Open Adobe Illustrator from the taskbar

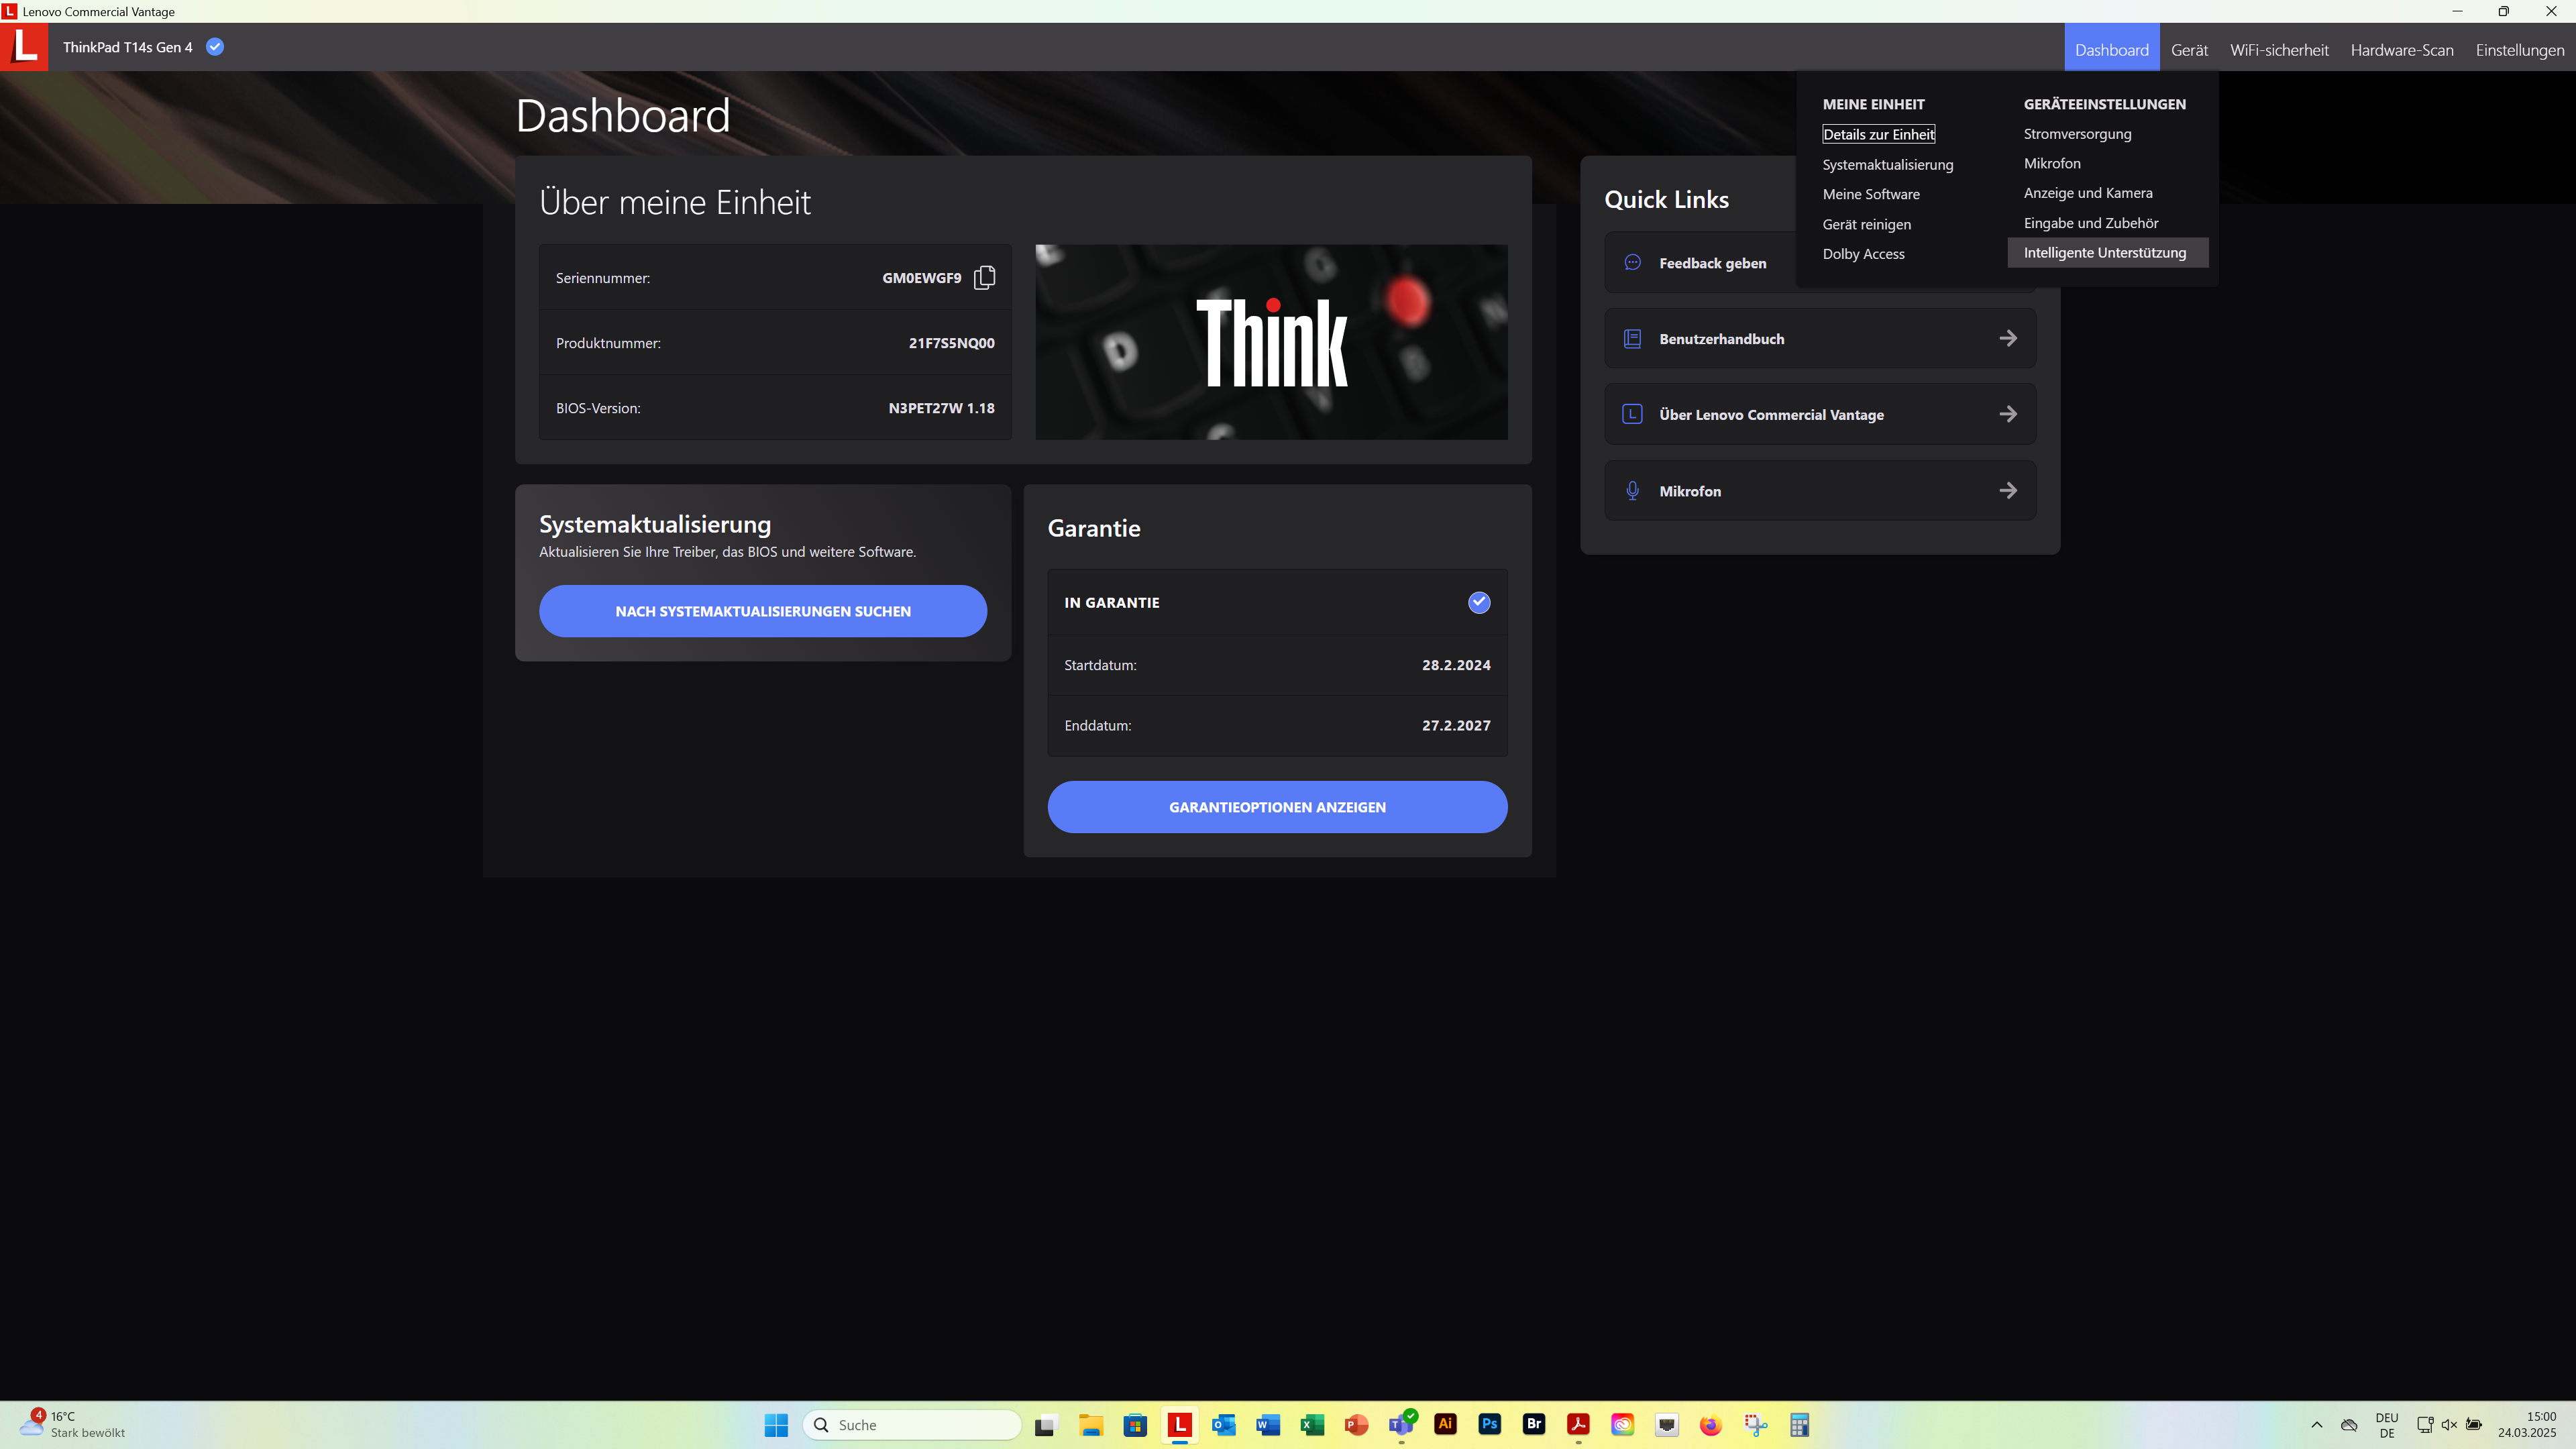click(x=1445, y=1424)
